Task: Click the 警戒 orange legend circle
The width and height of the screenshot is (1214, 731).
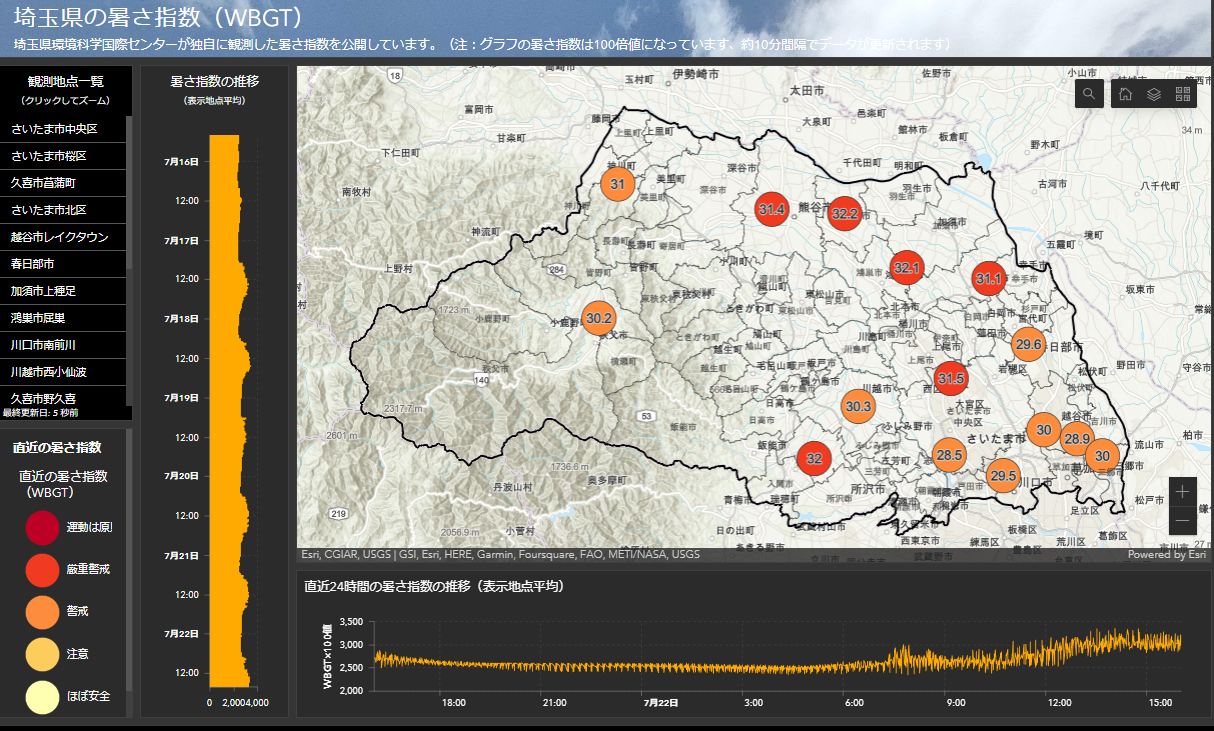Action: (x=43, y=611)
